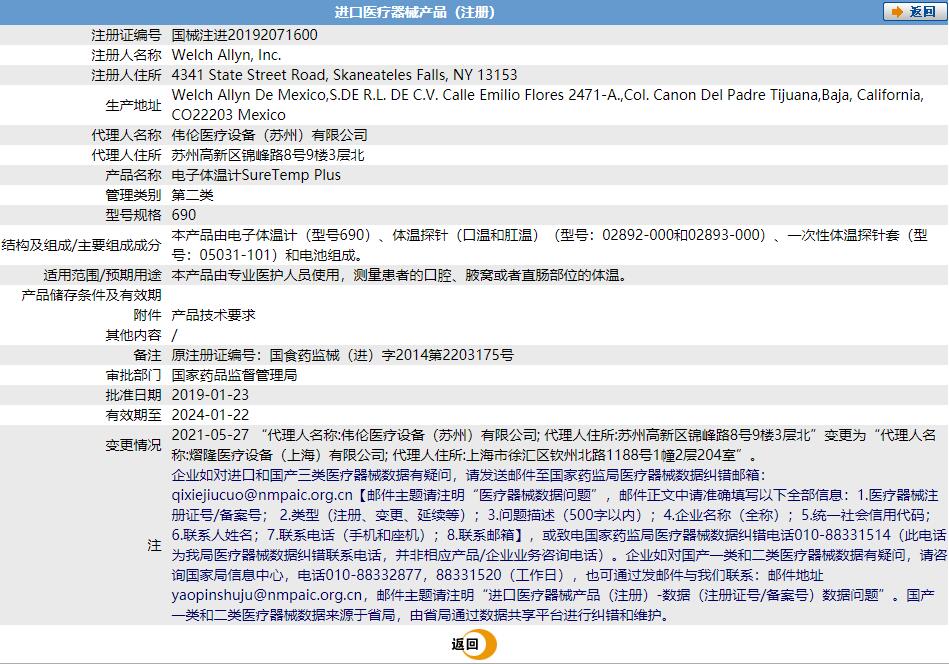Screen dimensions: 949x664
Task: Click the email yaopinshuju@nmpaic.org.cn
Action: [x=266, y=594]
